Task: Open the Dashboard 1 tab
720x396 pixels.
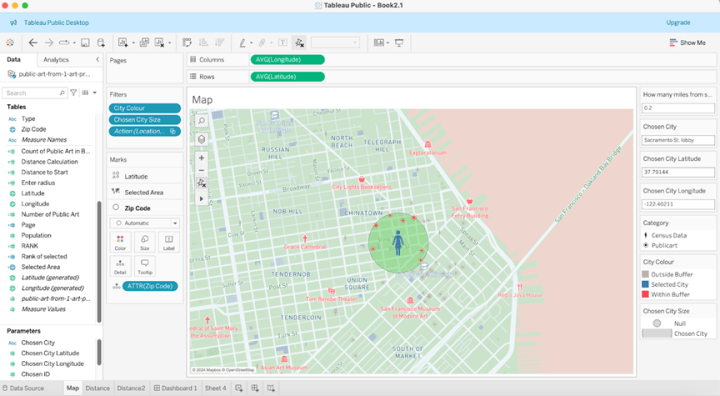Action: tap(175, 388)
